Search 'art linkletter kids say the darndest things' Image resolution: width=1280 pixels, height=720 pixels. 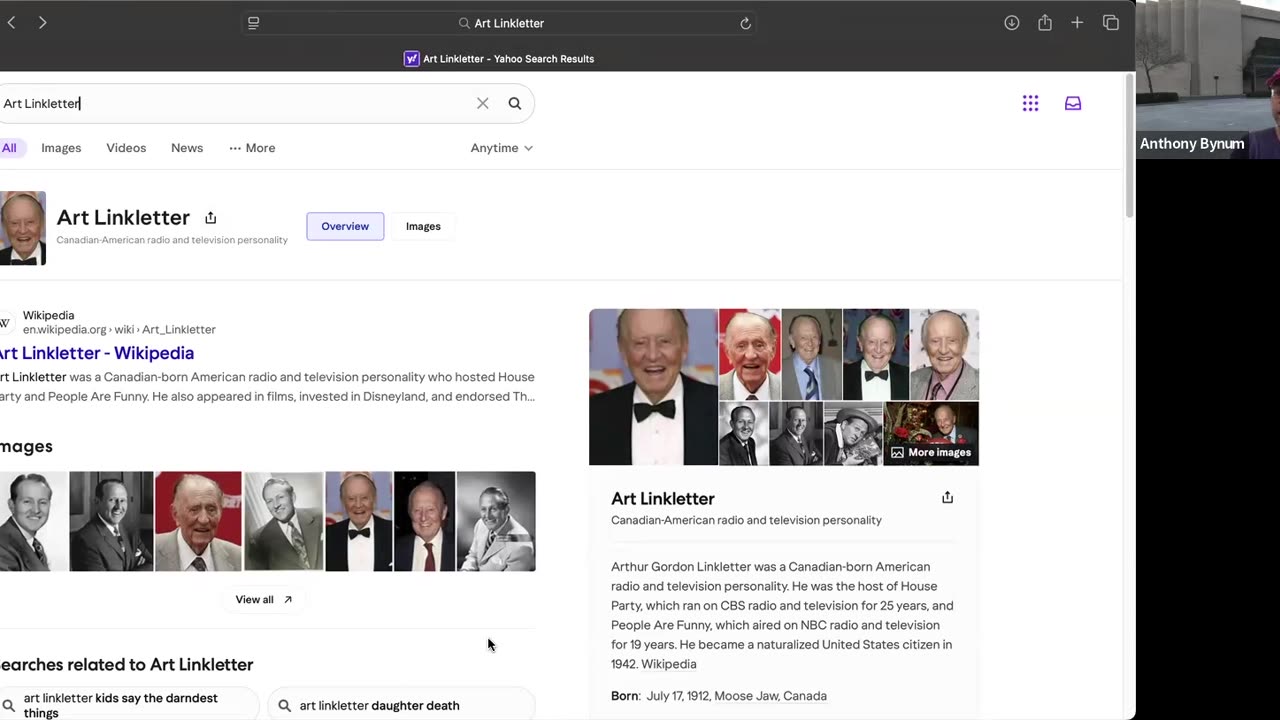130,705
